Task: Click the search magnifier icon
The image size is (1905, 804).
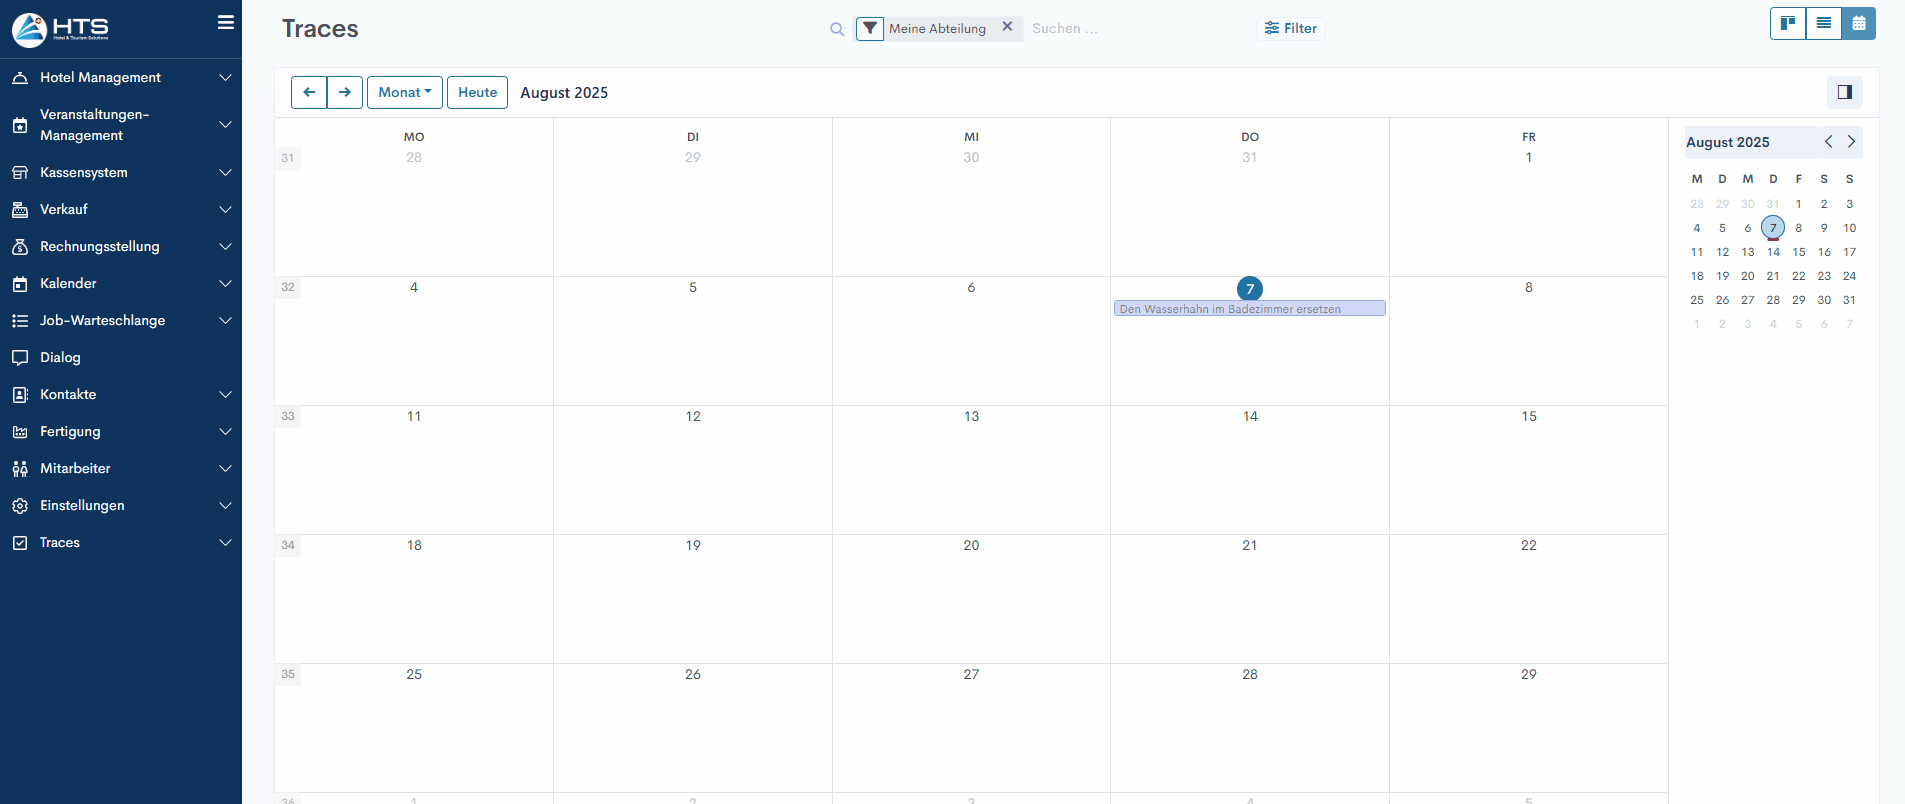Action: (x=837, y=29)
